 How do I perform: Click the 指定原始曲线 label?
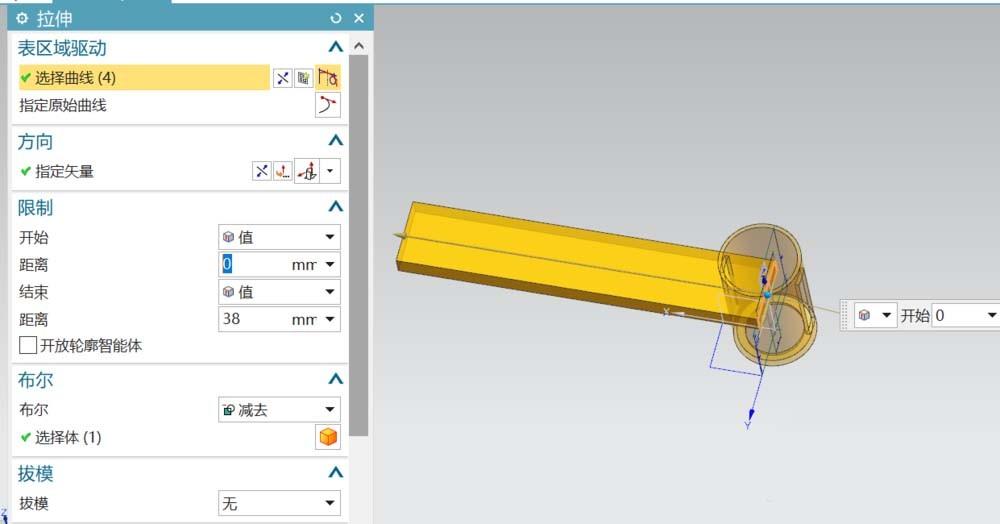pyautogui.click(x=63, y=105)
